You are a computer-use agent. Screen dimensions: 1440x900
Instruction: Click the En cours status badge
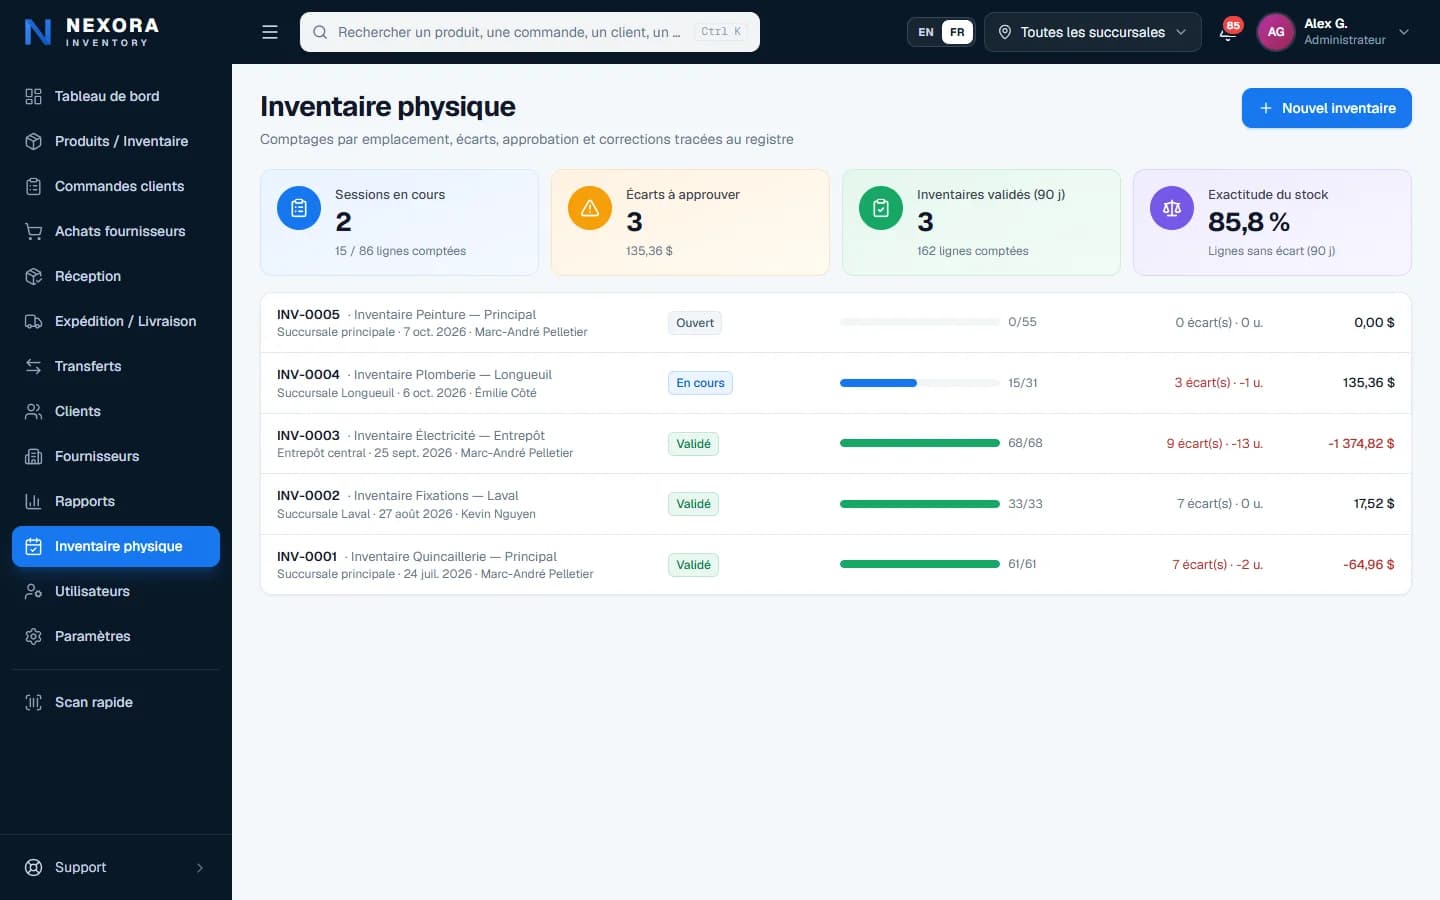coord(700,383)
